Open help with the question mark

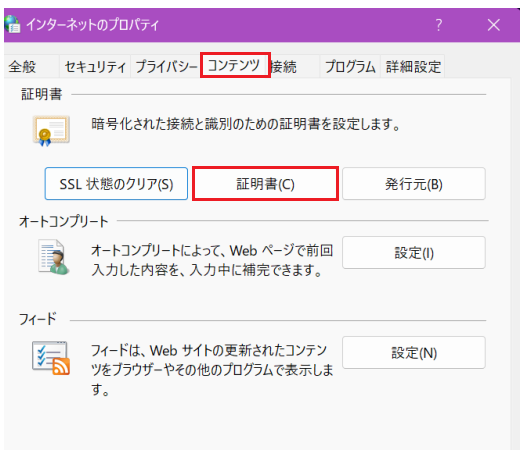439,25
